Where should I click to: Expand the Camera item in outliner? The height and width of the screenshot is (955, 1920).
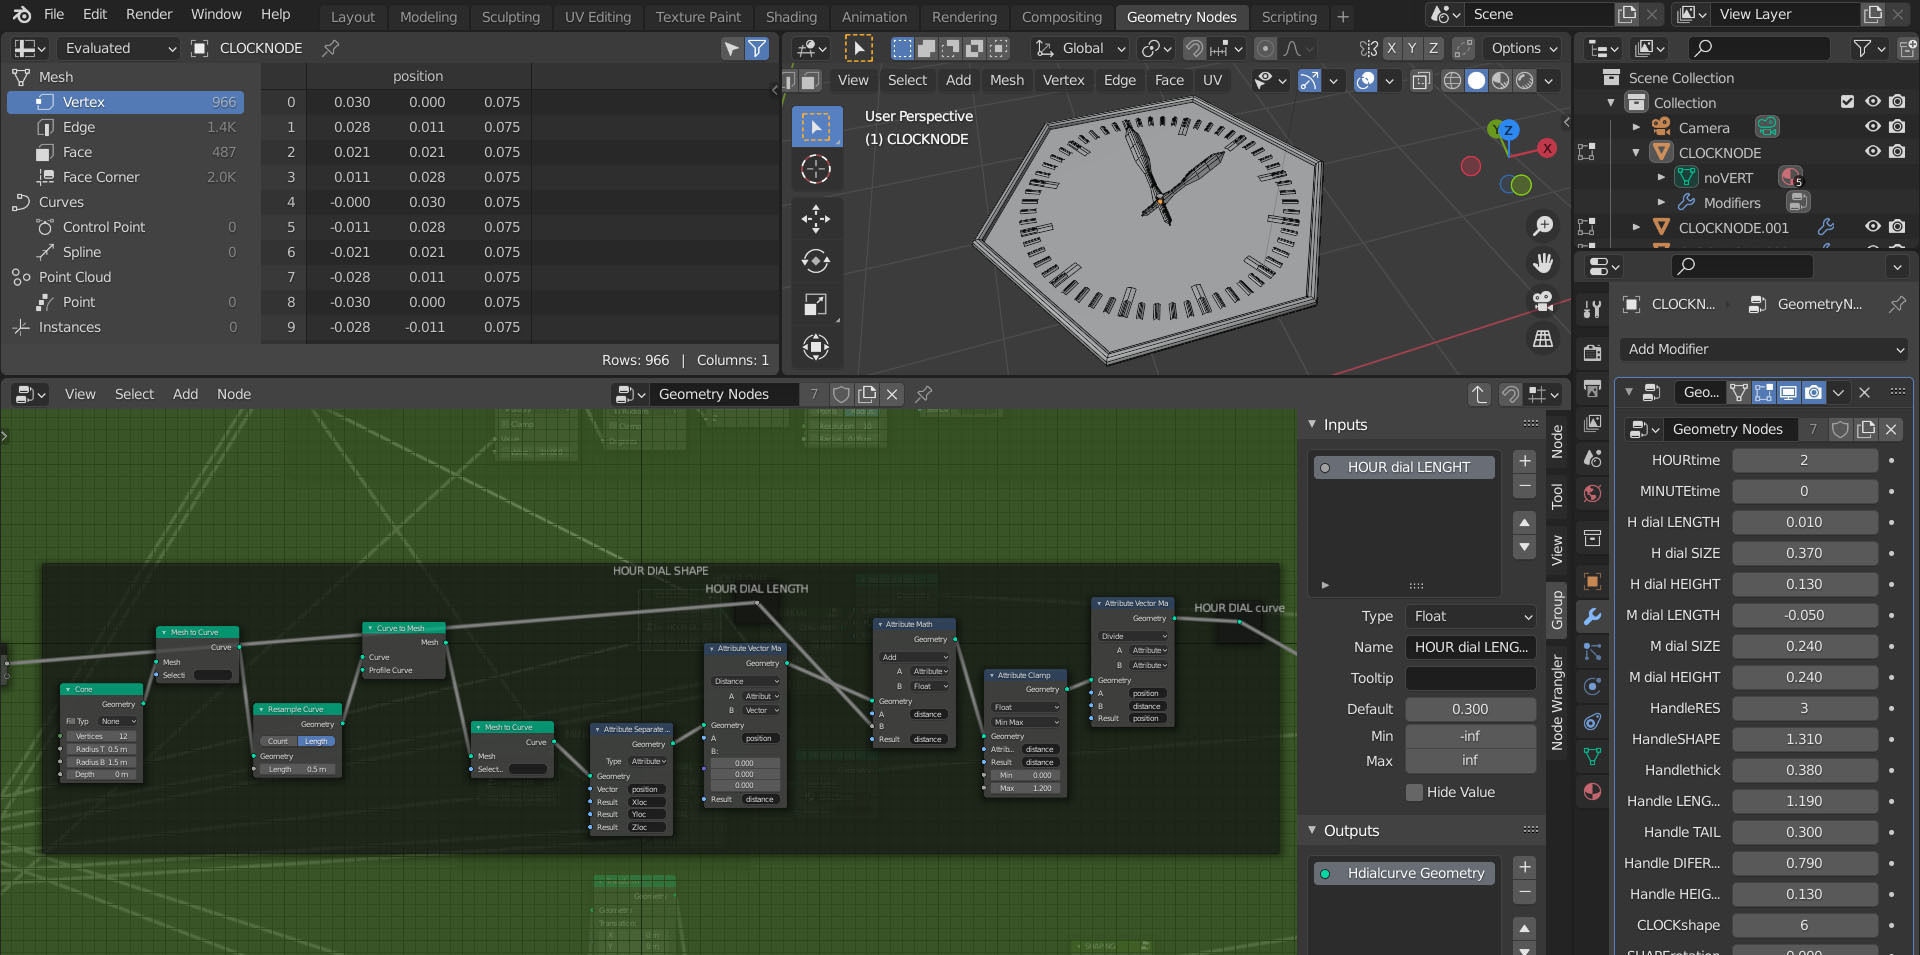[x=1636, y=128]
